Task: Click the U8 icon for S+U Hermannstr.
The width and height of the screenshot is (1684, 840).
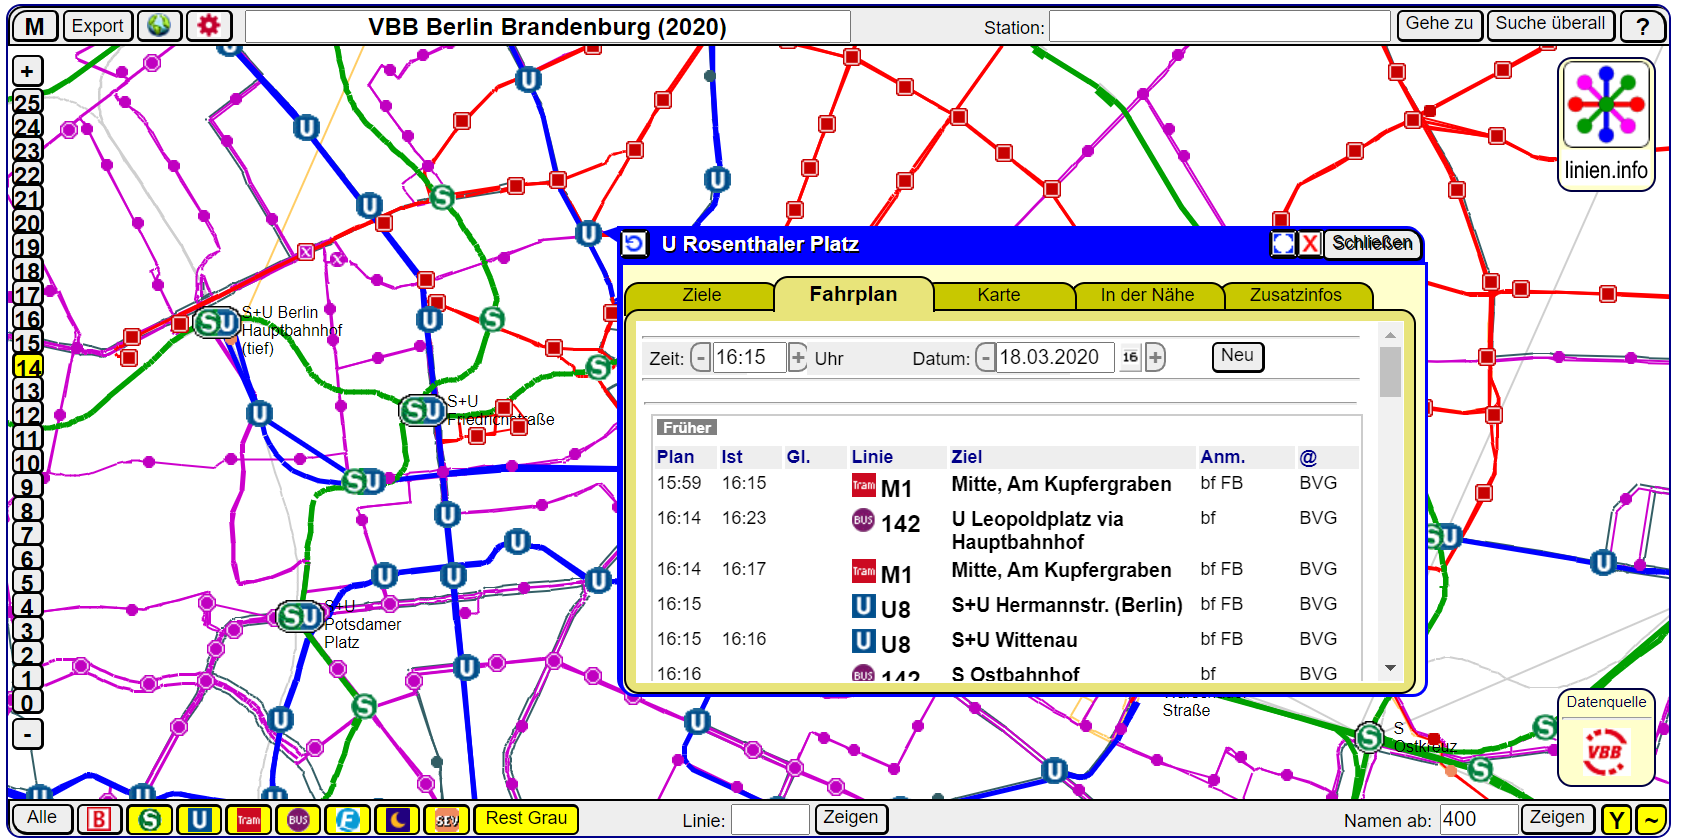Action: click(x=864, y=605)
